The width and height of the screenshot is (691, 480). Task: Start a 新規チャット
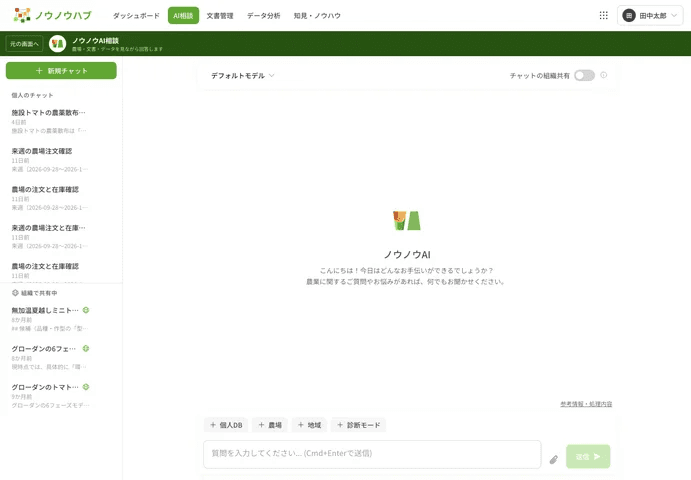(61, 71)
